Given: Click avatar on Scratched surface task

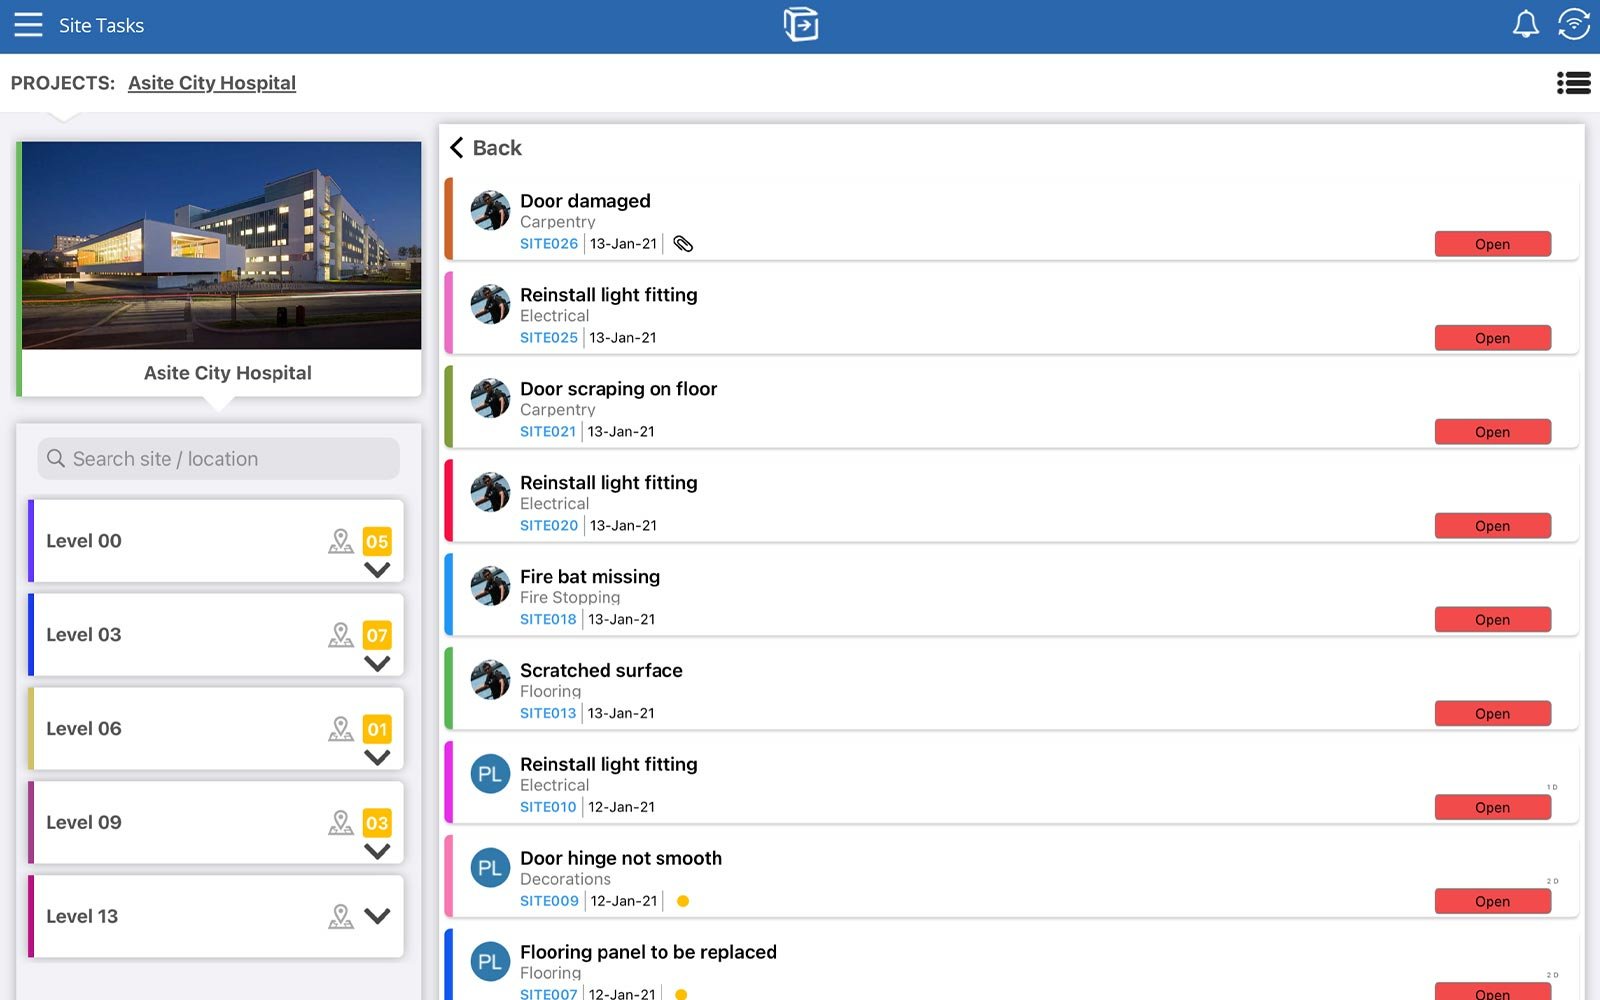Looking at the screenshot, I should [x=490, y=681].
